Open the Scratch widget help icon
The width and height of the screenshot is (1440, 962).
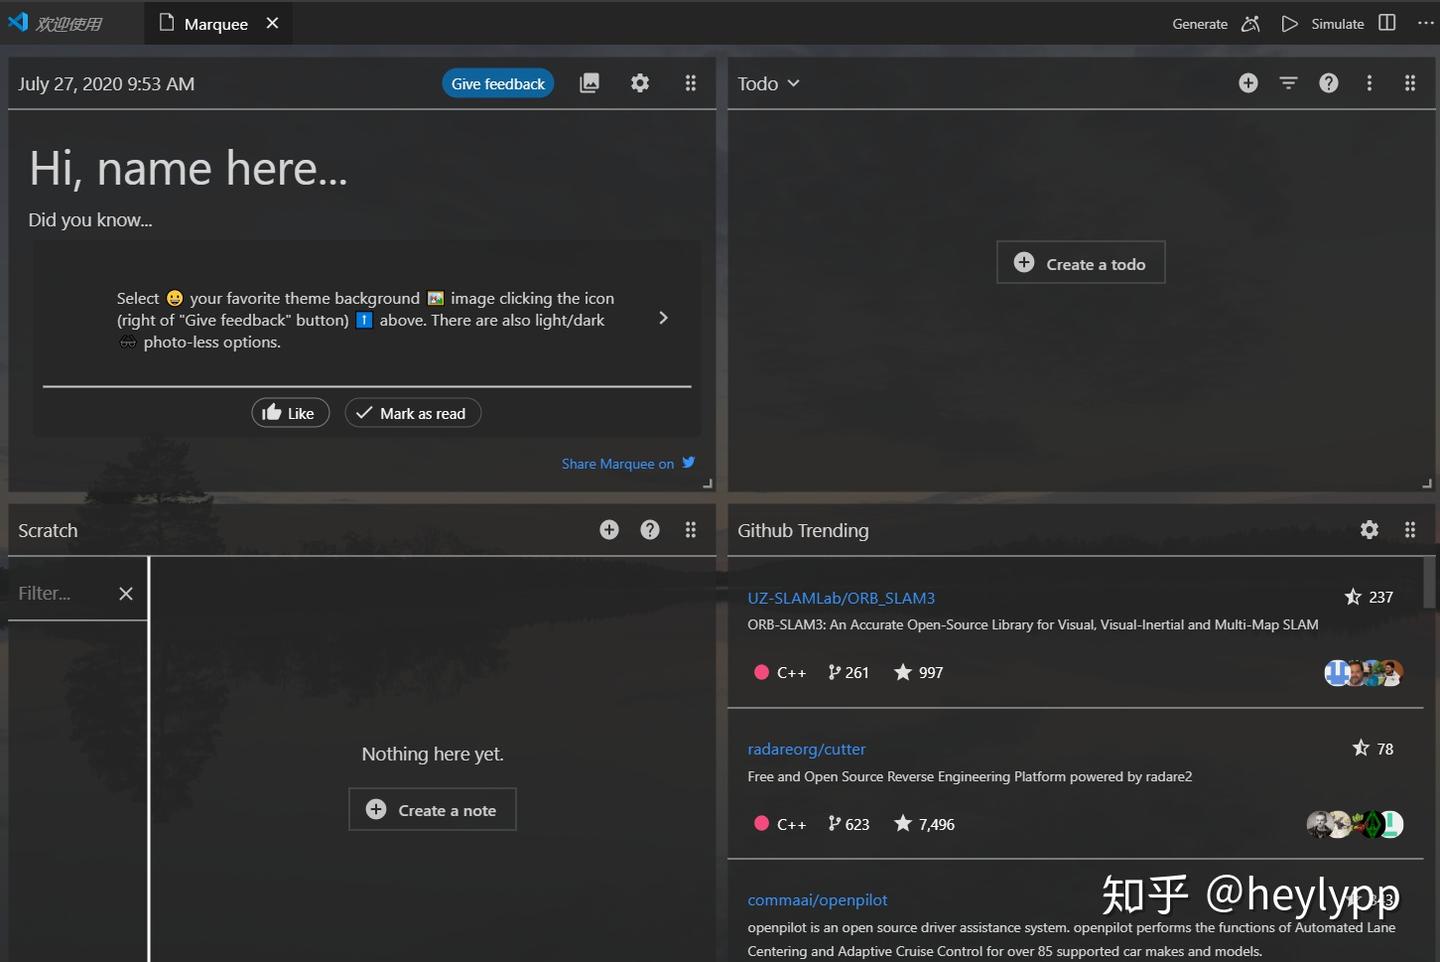click(650, 529)
